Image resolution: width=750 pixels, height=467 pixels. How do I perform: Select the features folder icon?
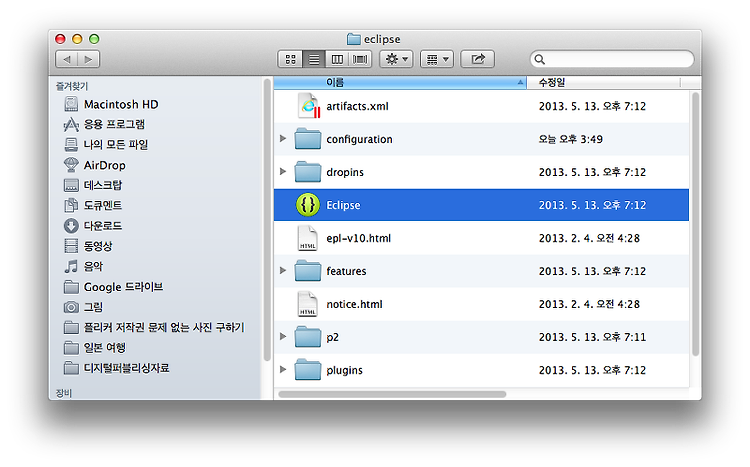(x=308, y=271)
